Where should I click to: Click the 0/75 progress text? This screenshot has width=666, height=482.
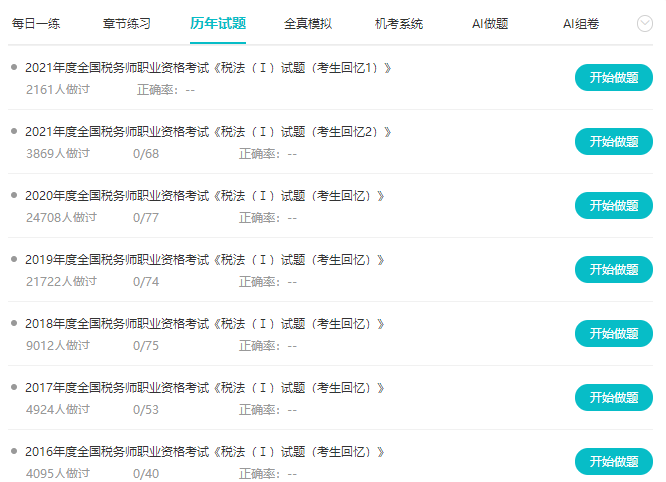[x=146, y=346]
